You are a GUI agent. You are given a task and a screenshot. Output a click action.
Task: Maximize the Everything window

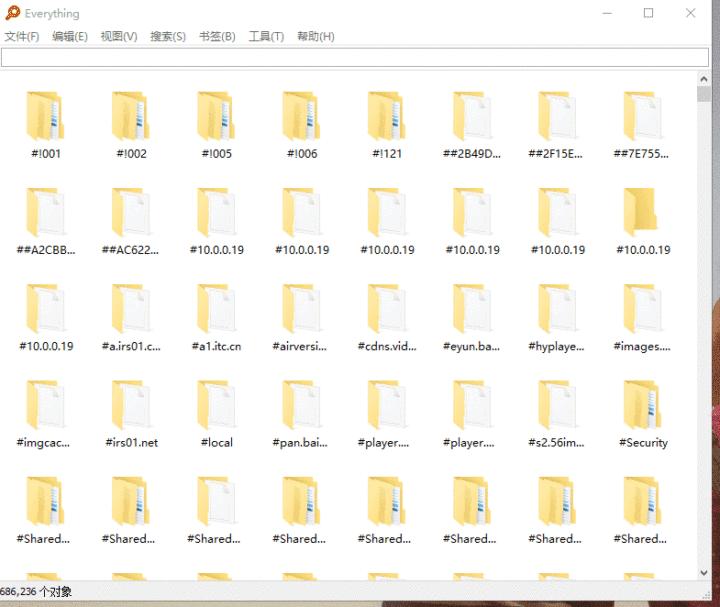click(648, 13)
